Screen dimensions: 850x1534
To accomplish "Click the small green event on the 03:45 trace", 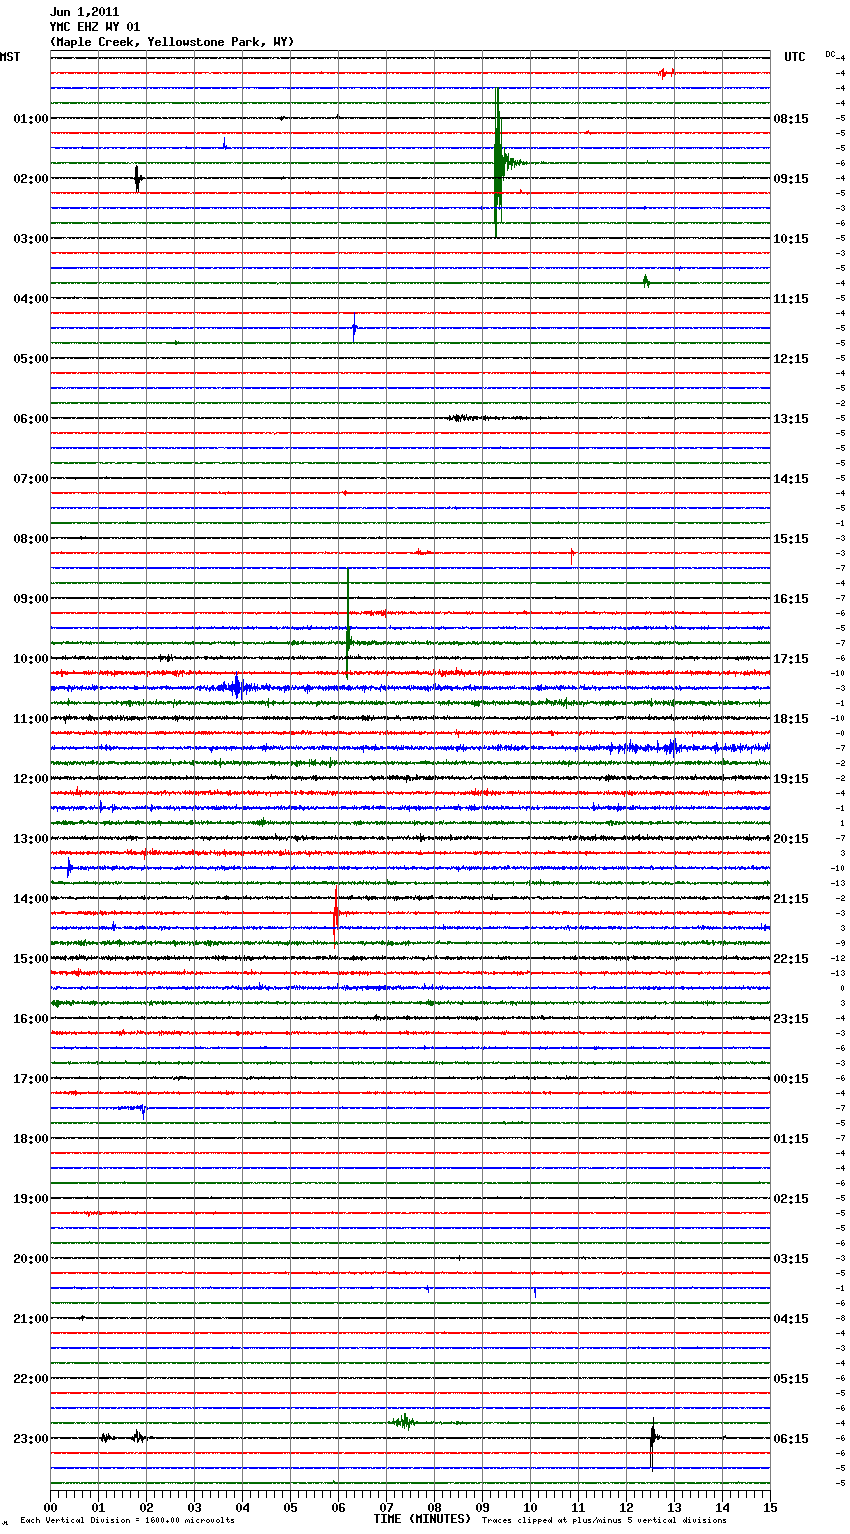I will click(x=646, y=282).
